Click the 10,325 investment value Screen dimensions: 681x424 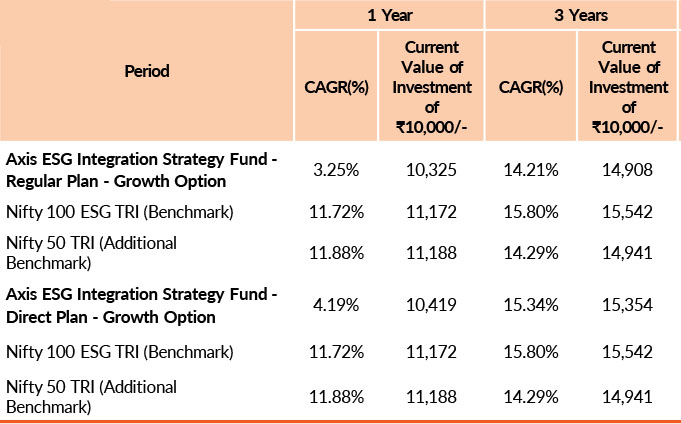433,170
